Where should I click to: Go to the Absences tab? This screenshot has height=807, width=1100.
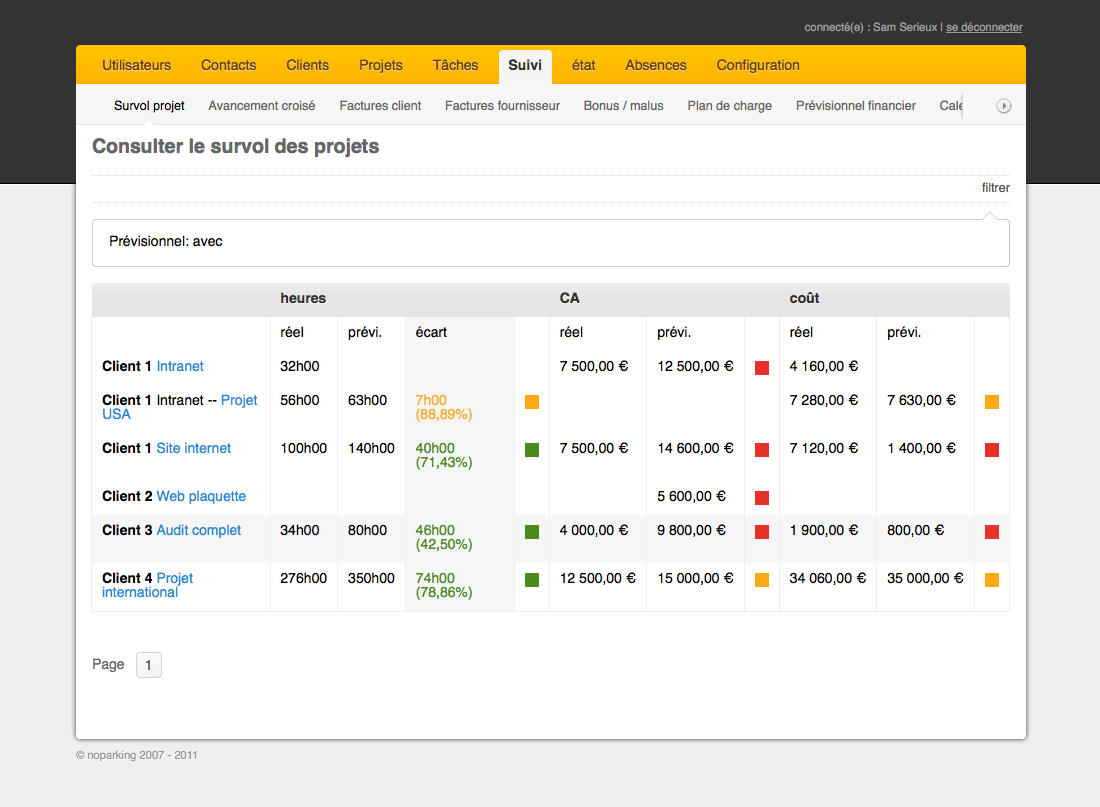656,65
